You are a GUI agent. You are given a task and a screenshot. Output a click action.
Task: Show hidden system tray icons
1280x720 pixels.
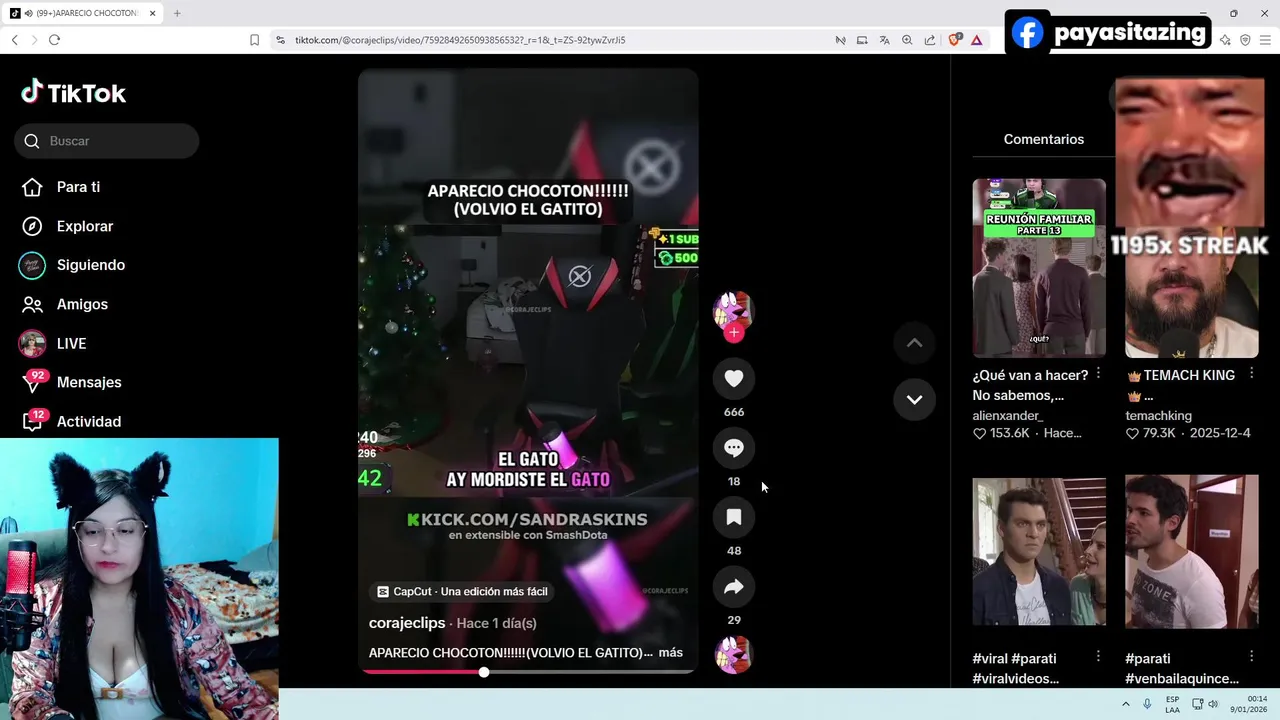click(x=1126, y=704)
